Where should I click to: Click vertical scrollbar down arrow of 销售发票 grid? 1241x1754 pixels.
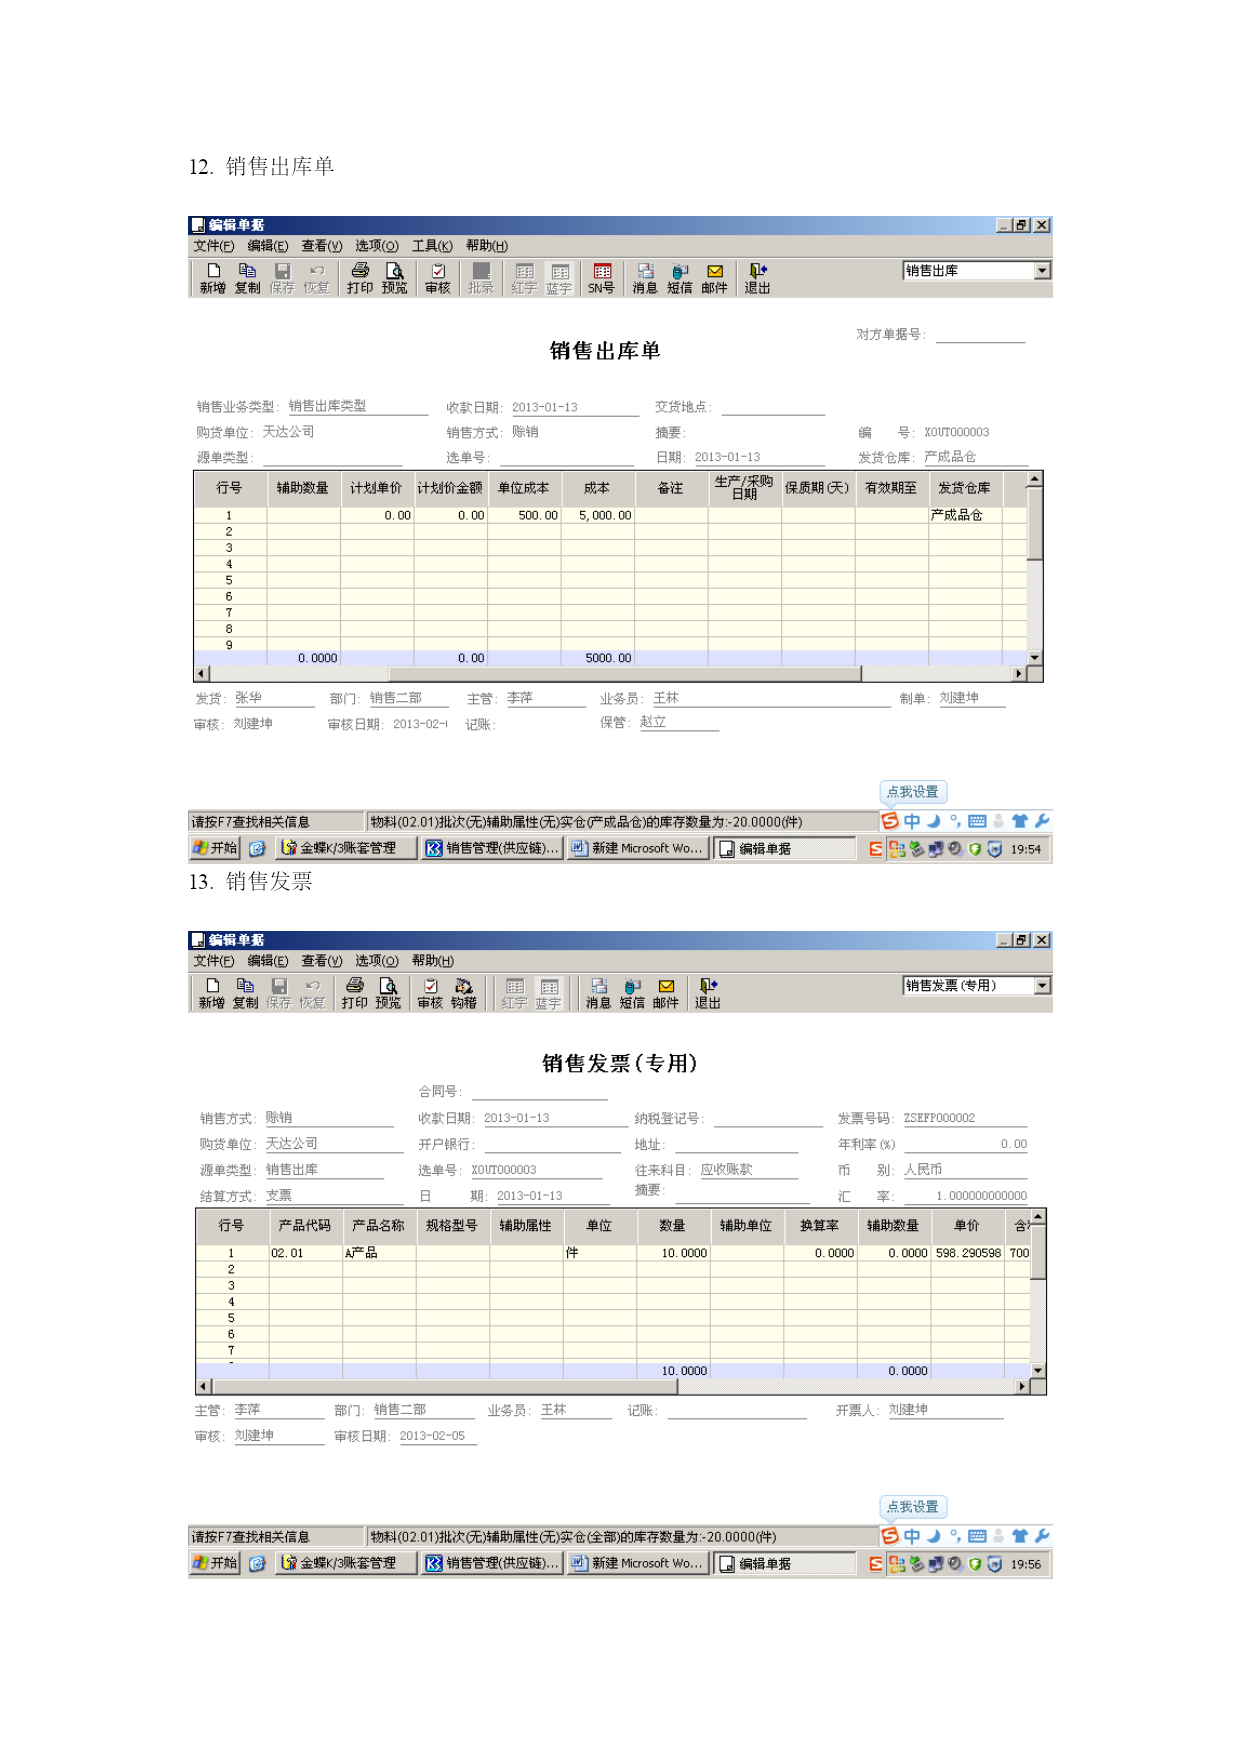(x=1038, y=1370)
